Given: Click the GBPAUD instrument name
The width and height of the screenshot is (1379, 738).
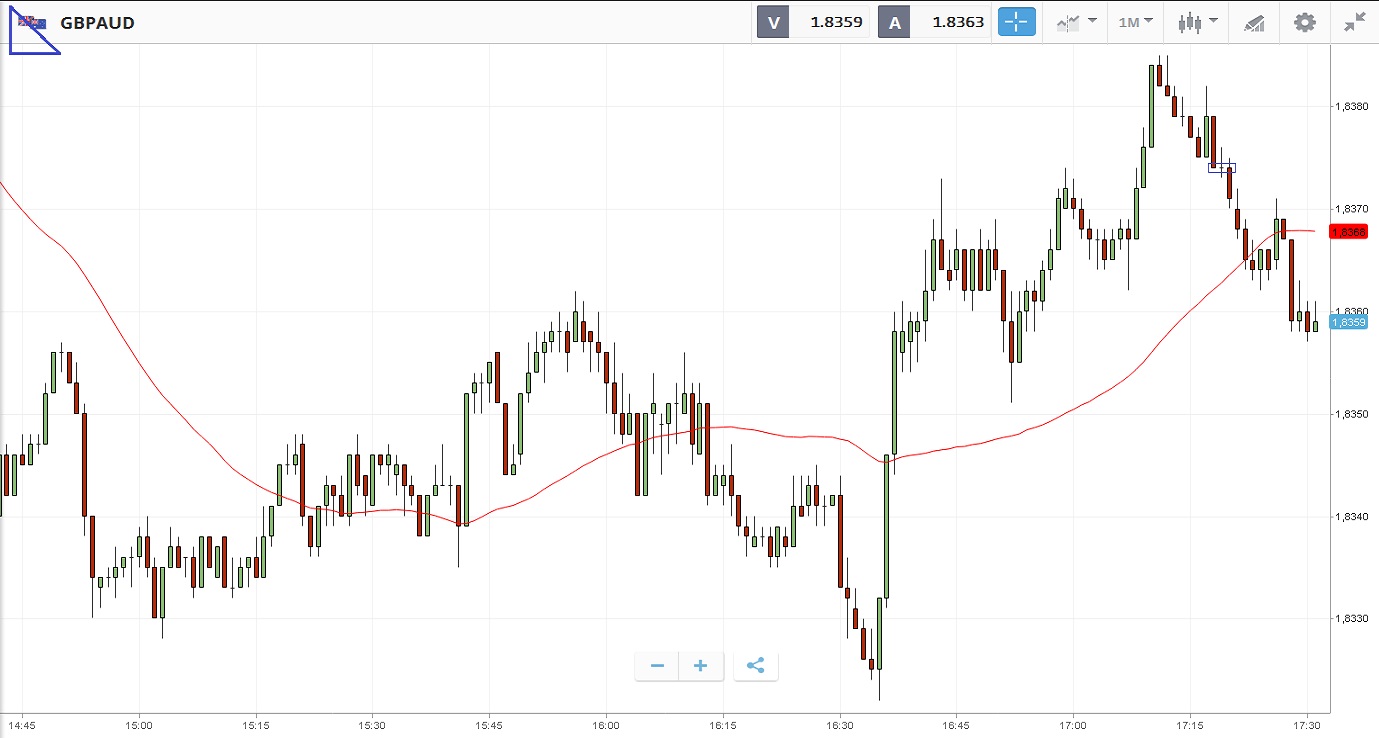Looking at the screenshot, I should 97,23.
